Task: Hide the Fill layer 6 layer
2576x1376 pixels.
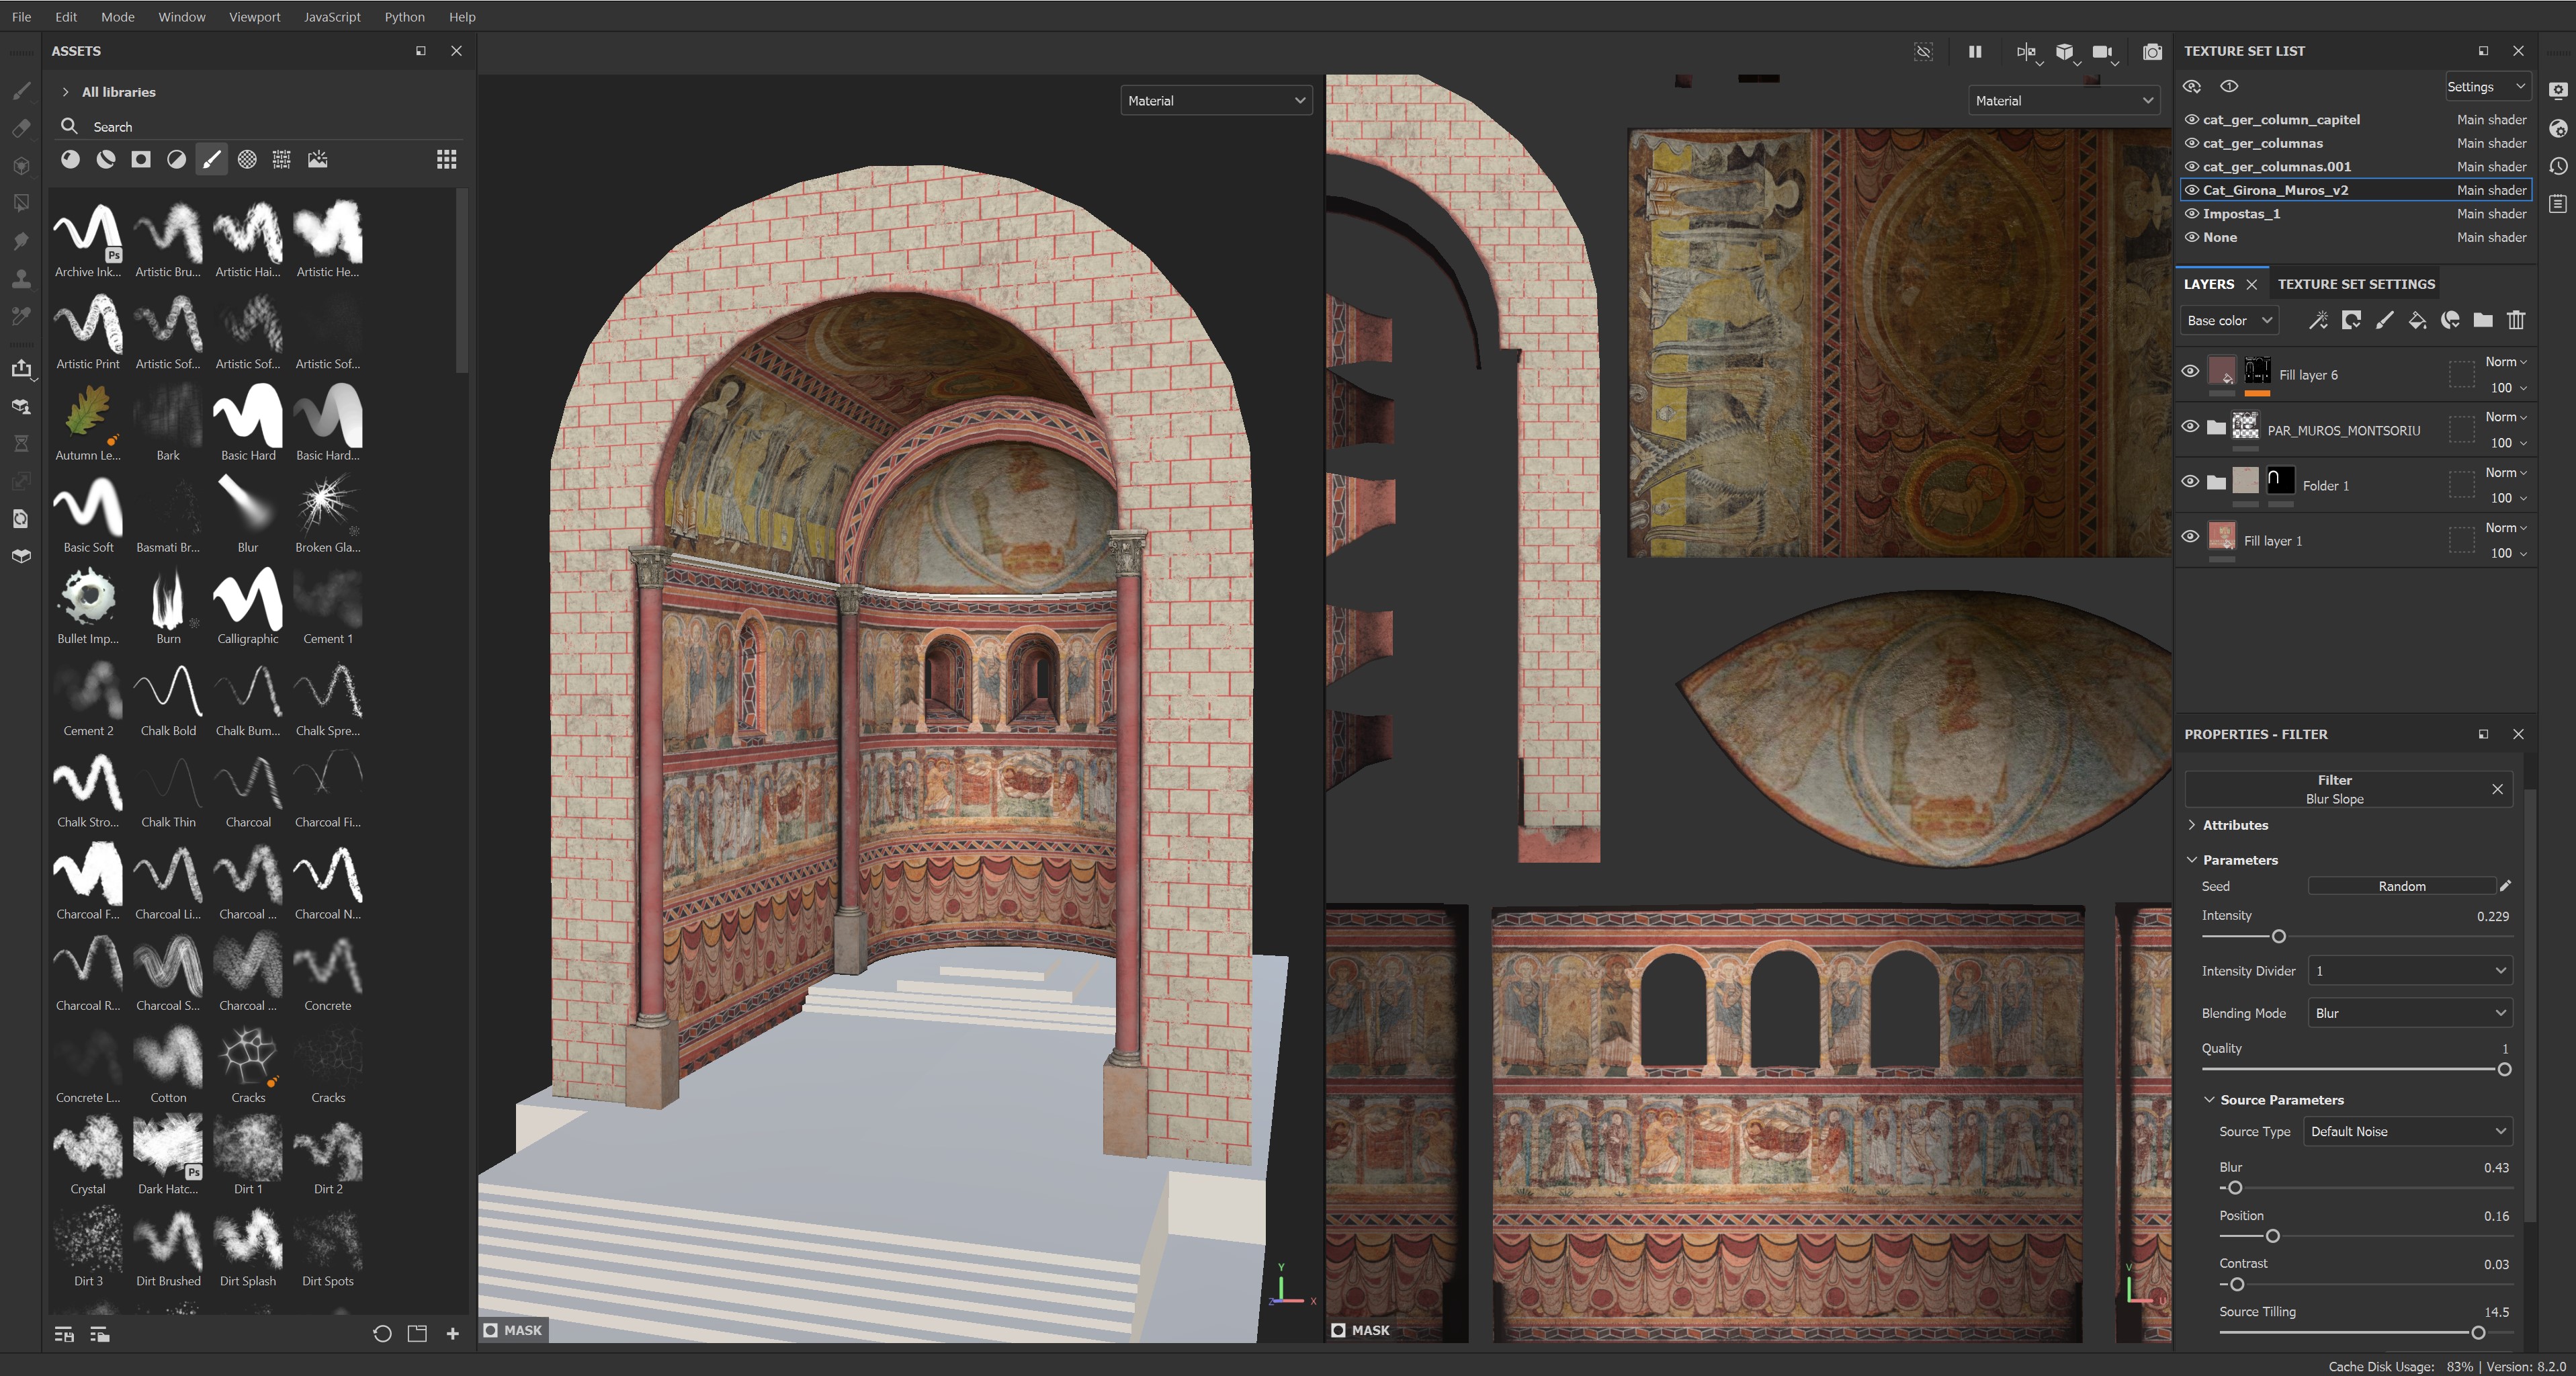Action: tap(2190, 372)
